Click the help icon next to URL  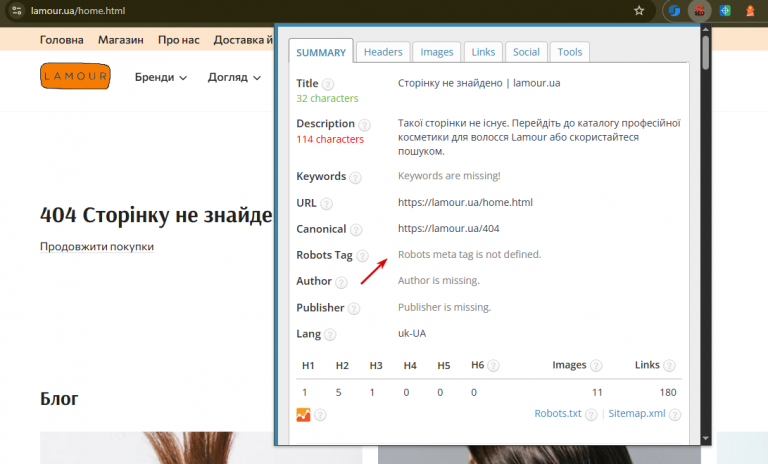pyautogui.click(x=326, y=204)
